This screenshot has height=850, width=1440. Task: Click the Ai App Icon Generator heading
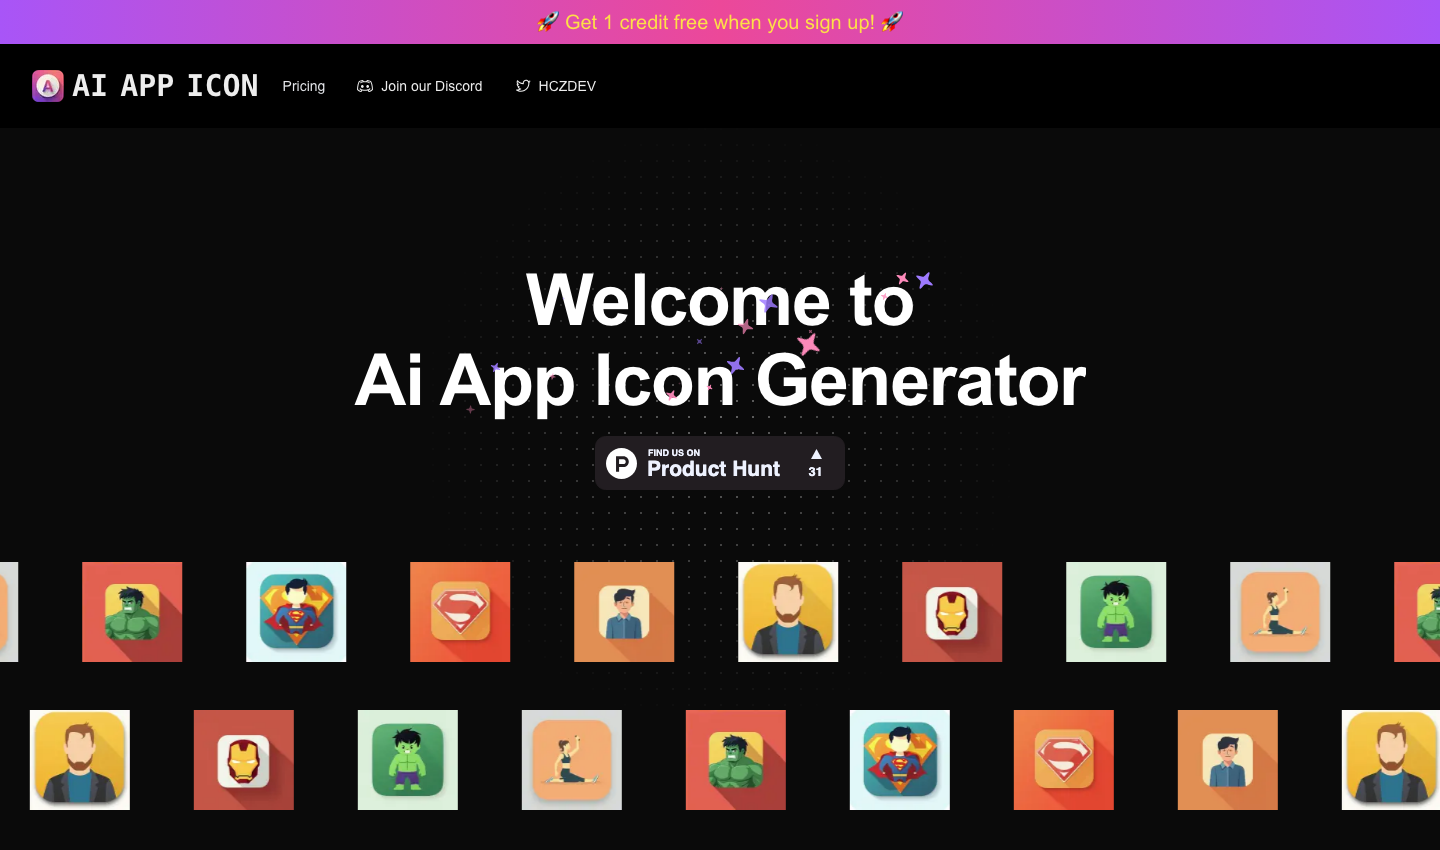pyautogui.click(x=720, y=381)
